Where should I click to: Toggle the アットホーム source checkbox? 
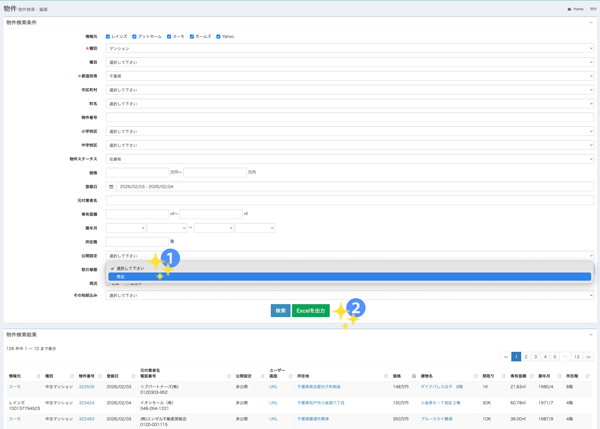(x=134, y=37)
